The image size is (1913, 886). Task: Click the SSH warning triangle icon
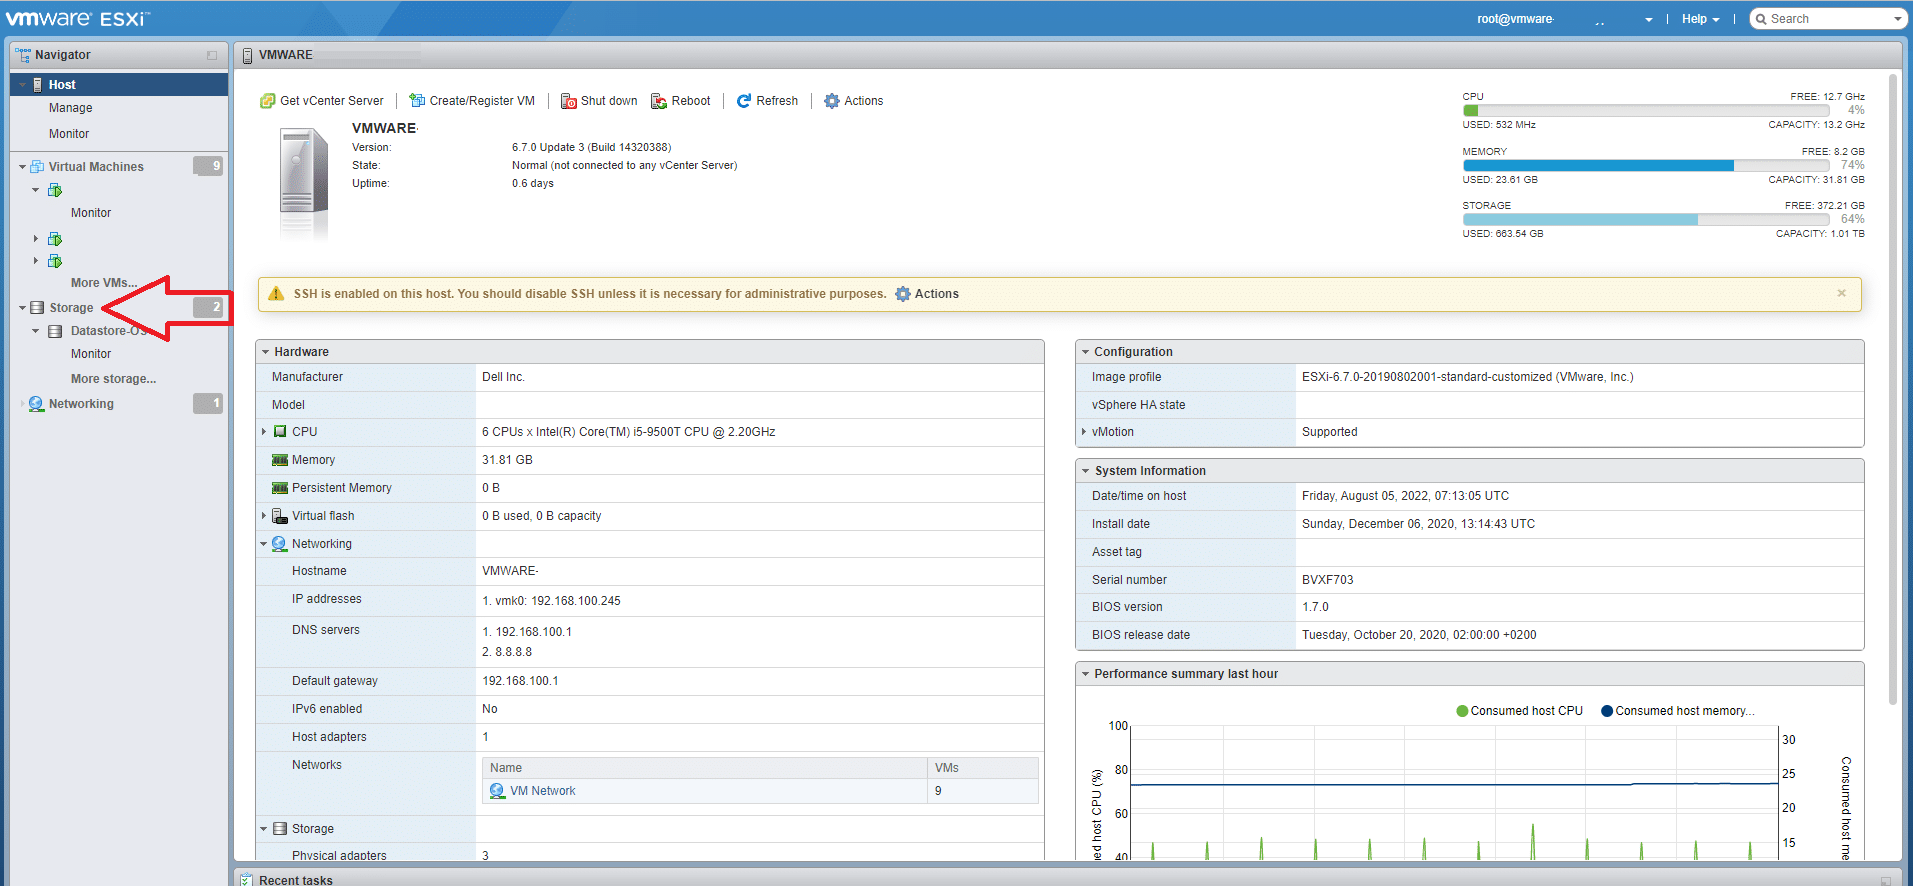click(276, 294)
